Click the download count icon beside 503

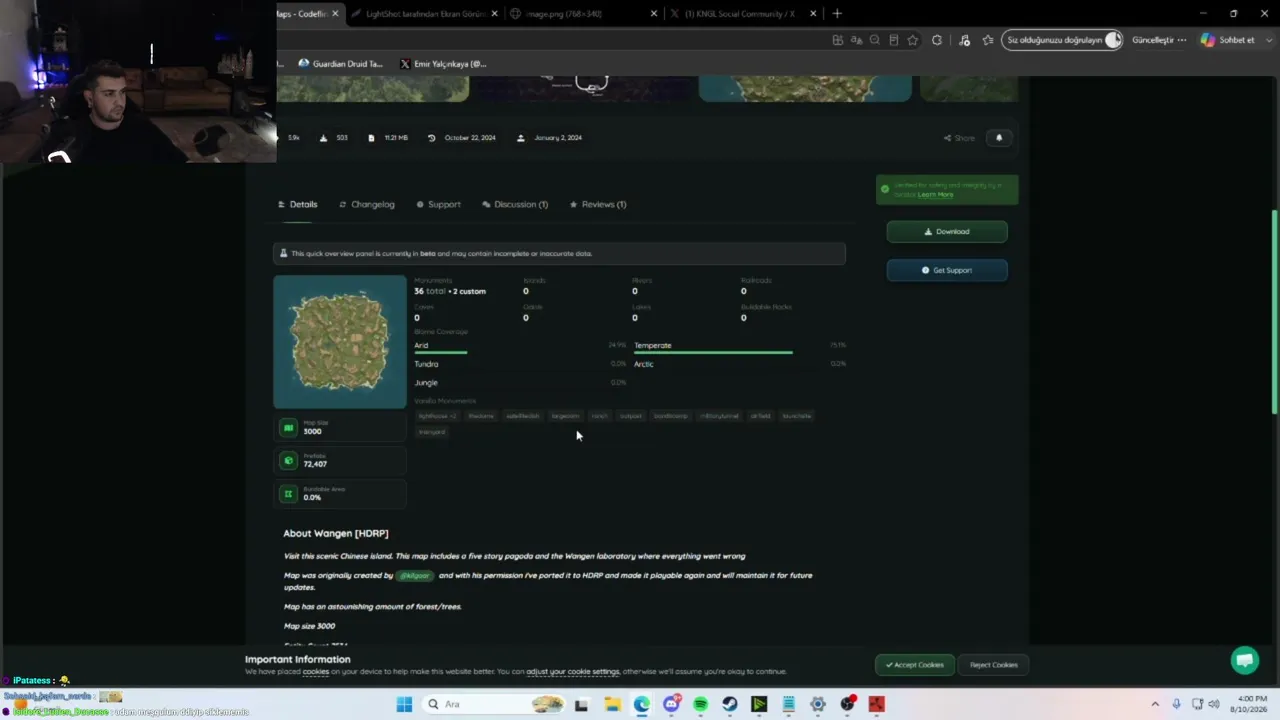[x=323, y=138]
